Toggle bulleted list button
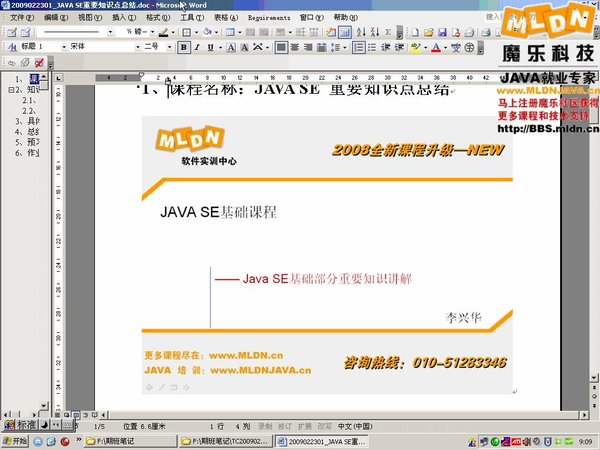The image size is (600, 450). click(372, 47)
